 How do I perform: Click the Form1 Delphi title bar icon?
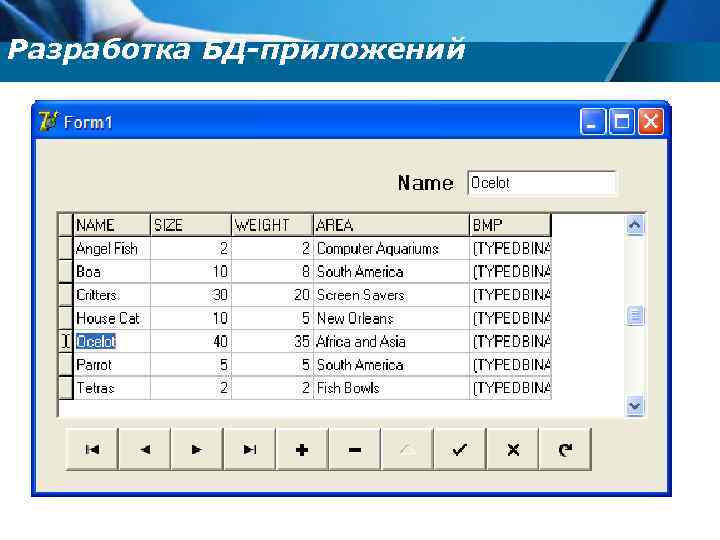[x=48, y=122]
